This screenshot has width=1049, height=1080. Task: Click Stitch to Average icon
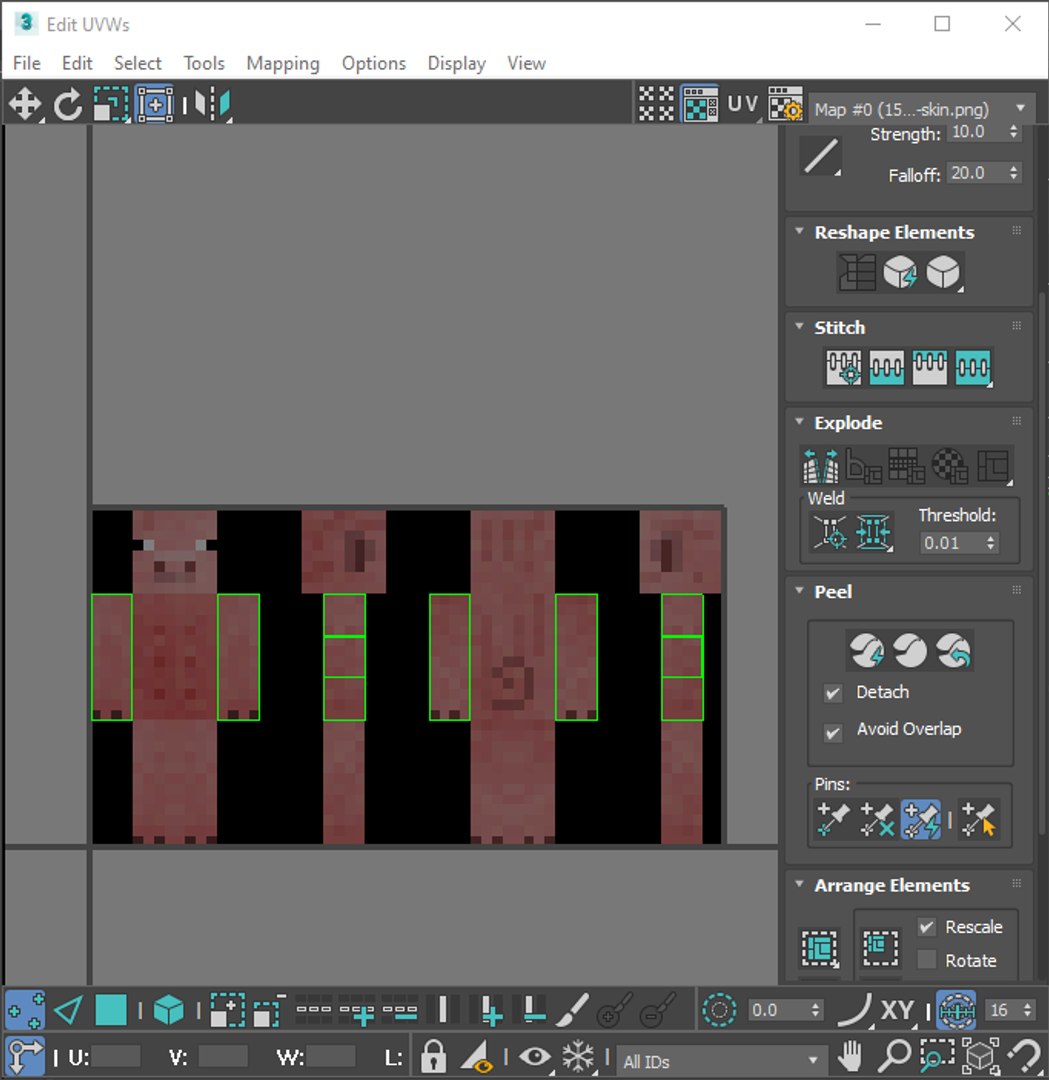886,368
